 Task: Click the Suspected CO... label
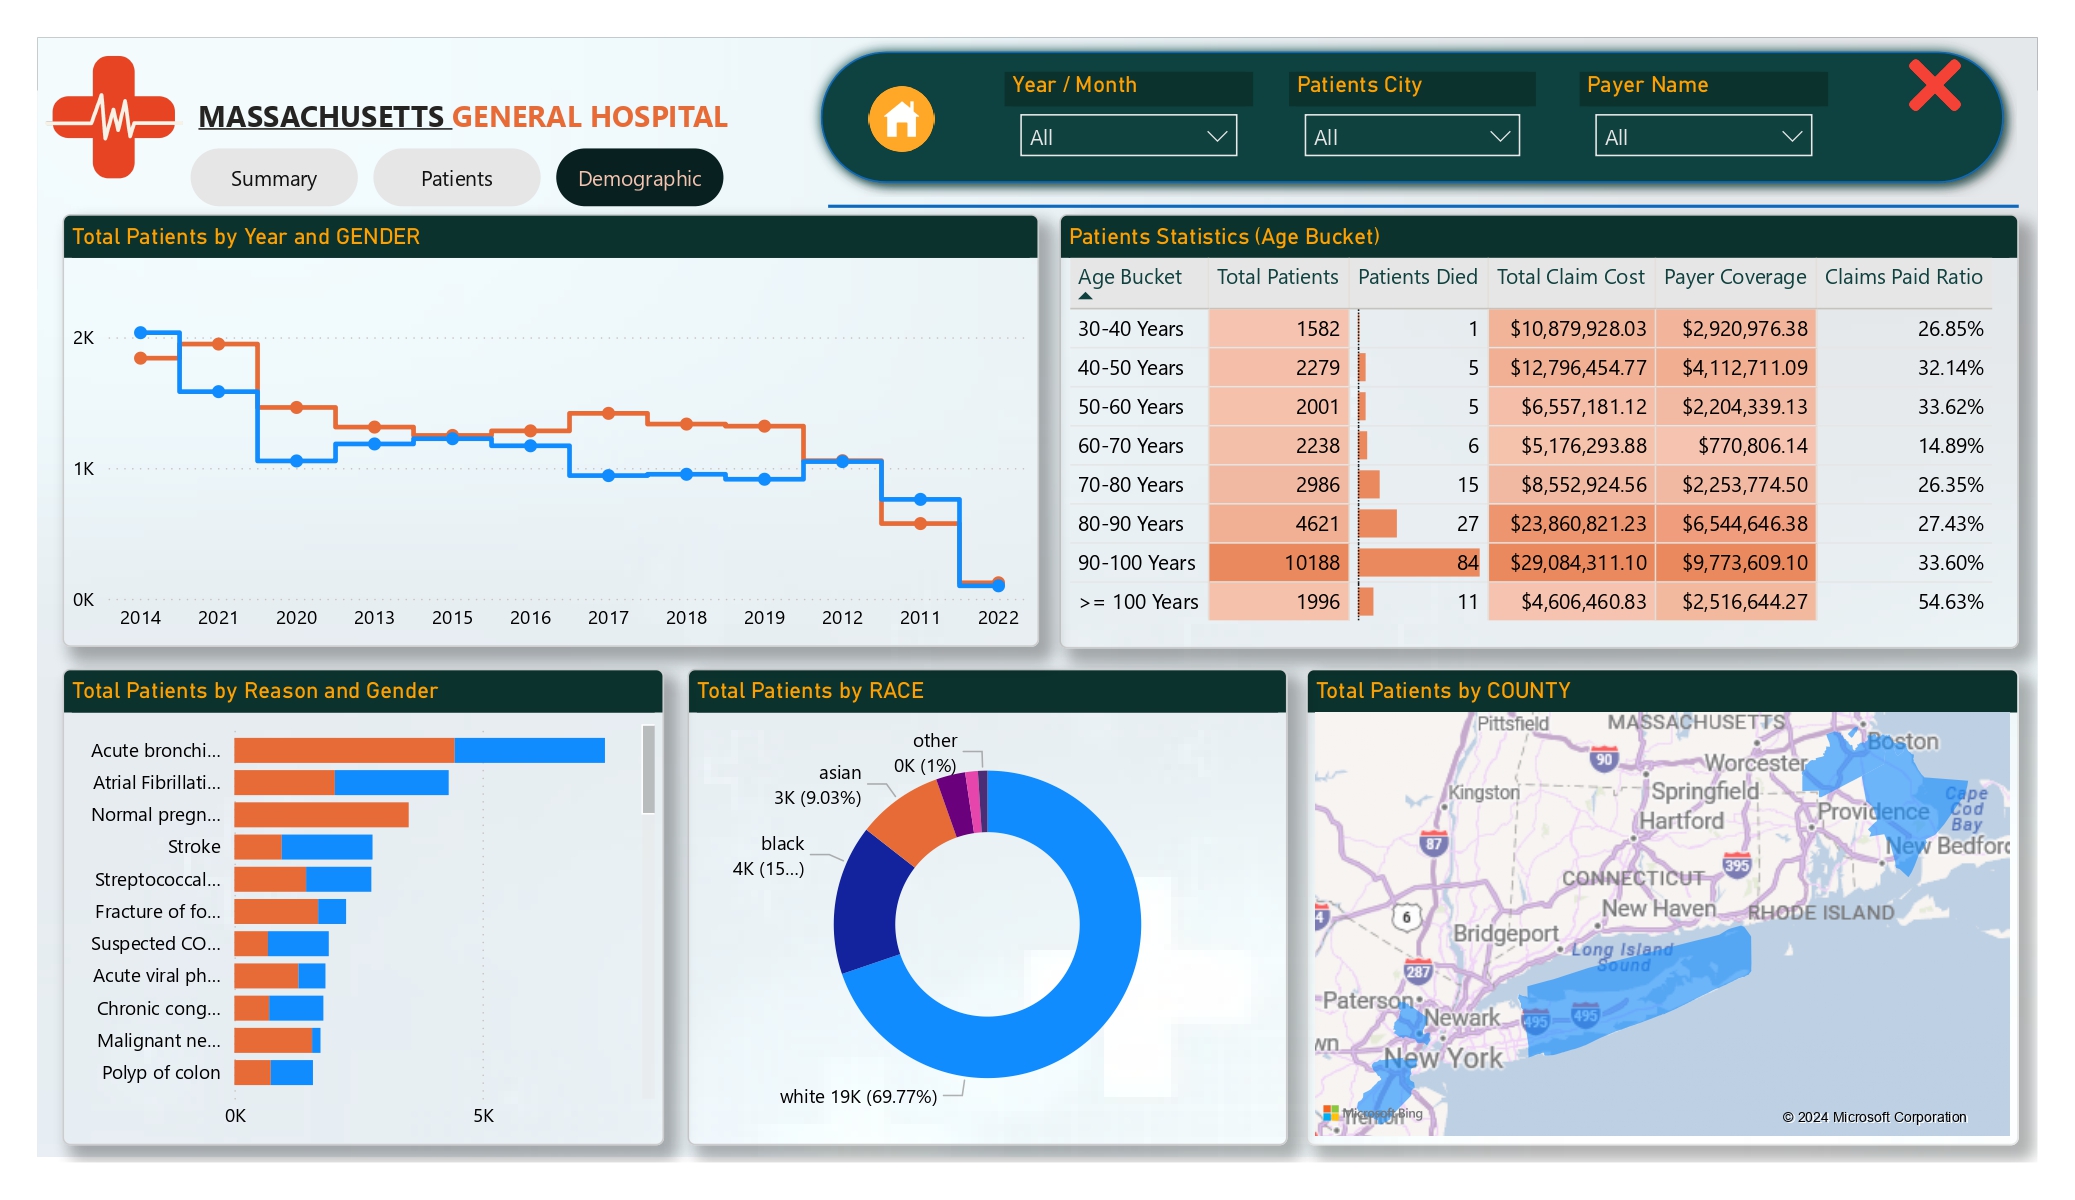click(x=156, y=943)
